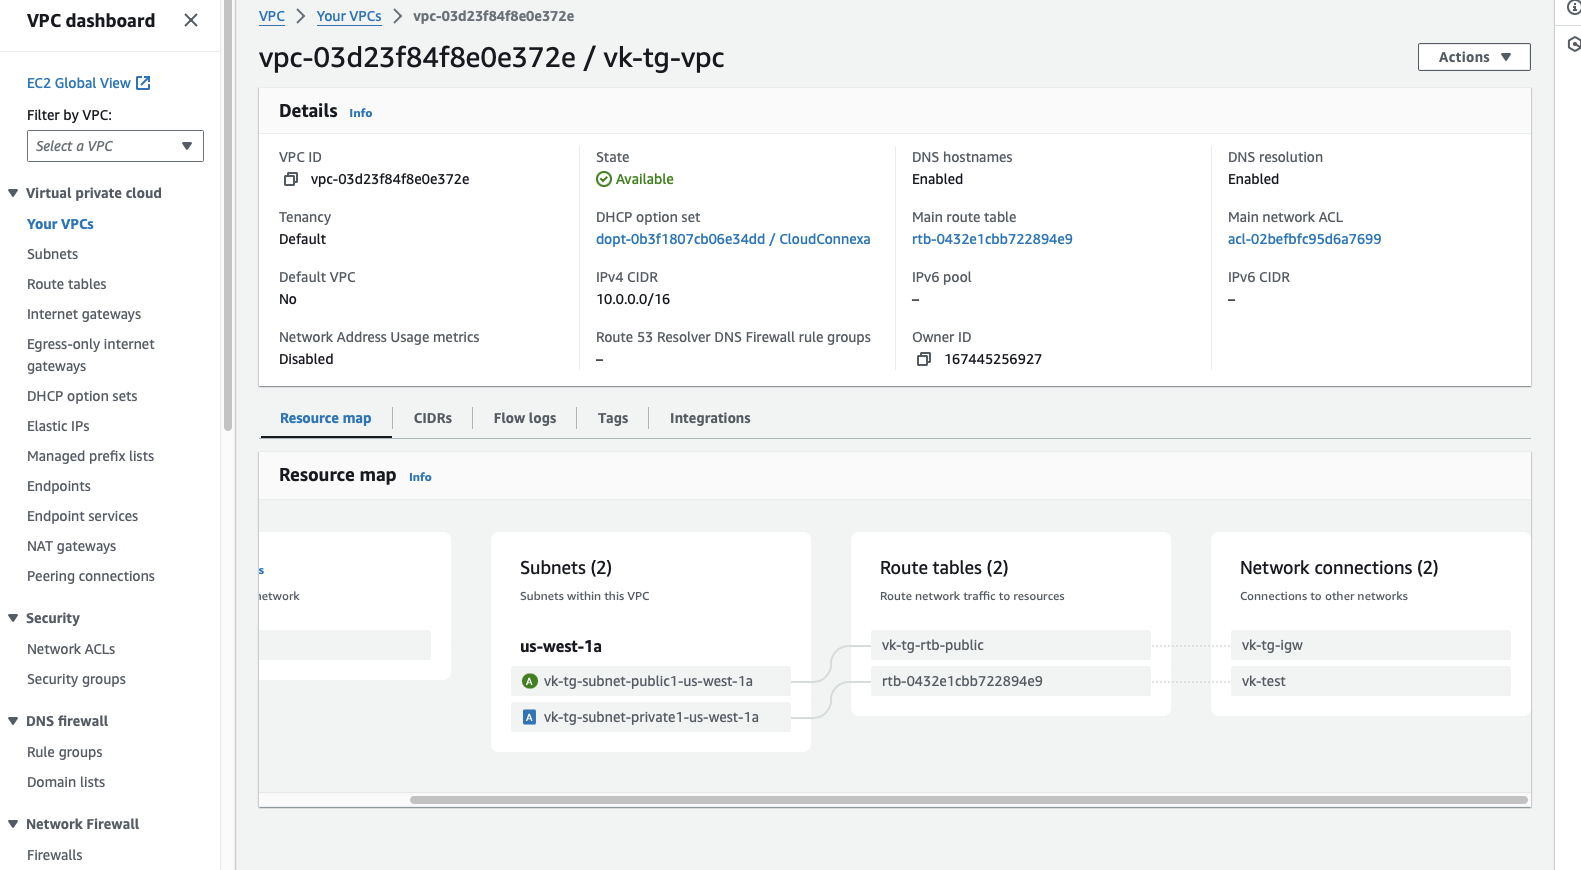
Task: Switch to the CIDRs tab
Action: [432, 418]
